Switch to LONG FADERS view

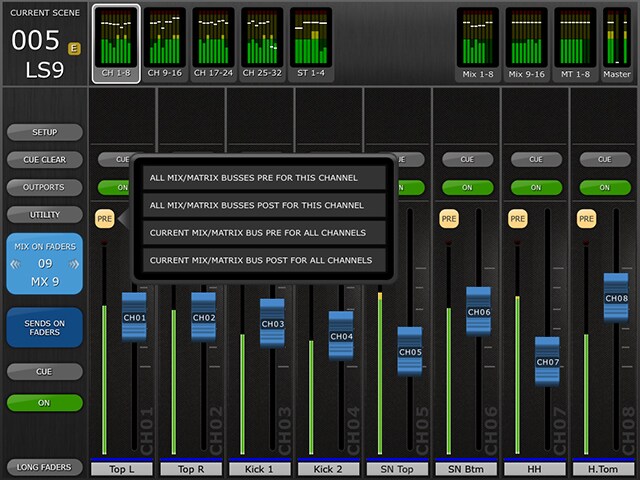45,468
